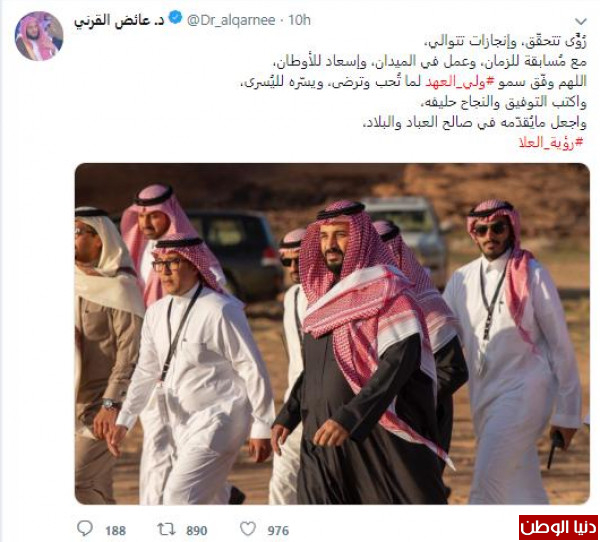
Task: Click the 976 likes count
Action: (x=278, y=531)
